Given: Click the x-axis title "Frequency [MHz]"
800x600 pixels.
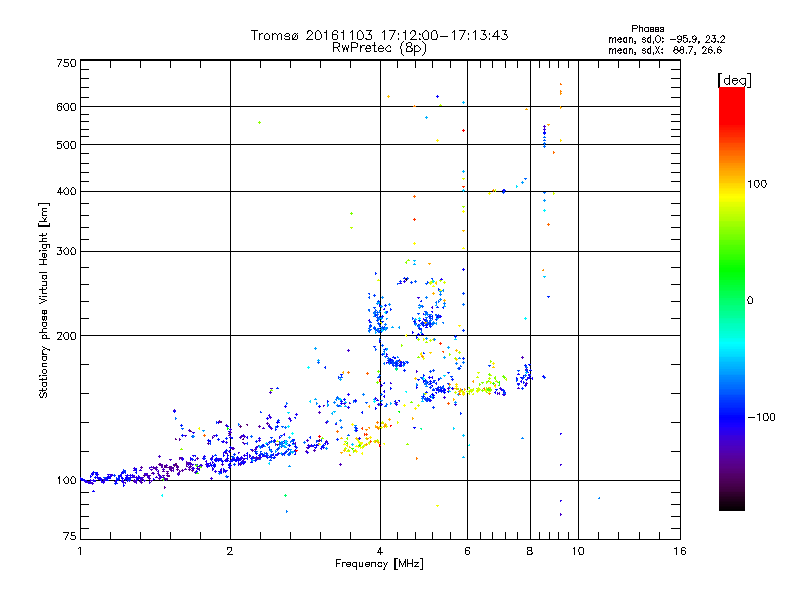Looking at the screenshot, I should tap(379, 564).
